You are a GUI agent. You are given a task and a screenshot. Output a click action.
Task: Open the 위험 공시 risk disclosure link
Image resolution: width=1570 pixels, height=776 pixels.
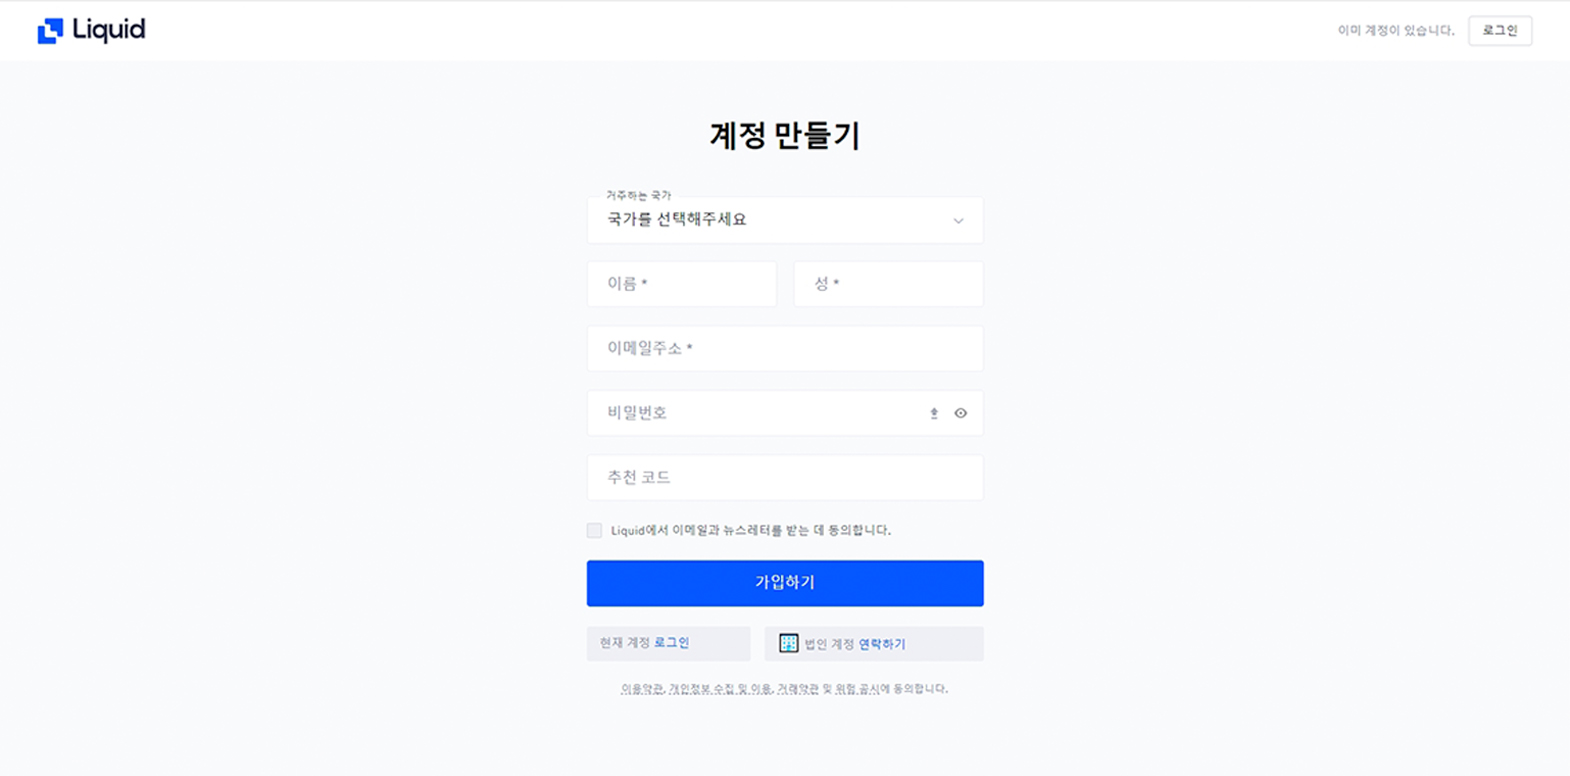click(857, 689)
